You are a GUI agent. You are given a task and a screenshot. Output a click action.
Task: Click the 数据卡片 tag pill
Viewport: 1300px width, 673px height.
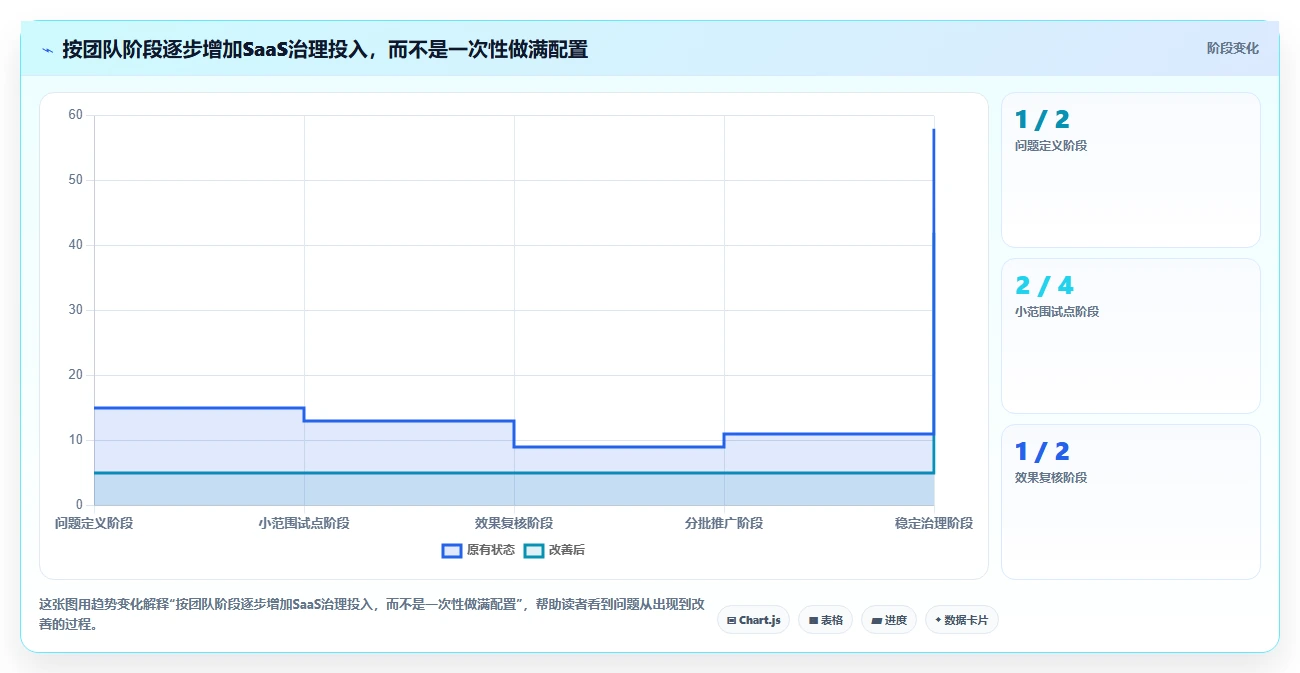[961, 620]
